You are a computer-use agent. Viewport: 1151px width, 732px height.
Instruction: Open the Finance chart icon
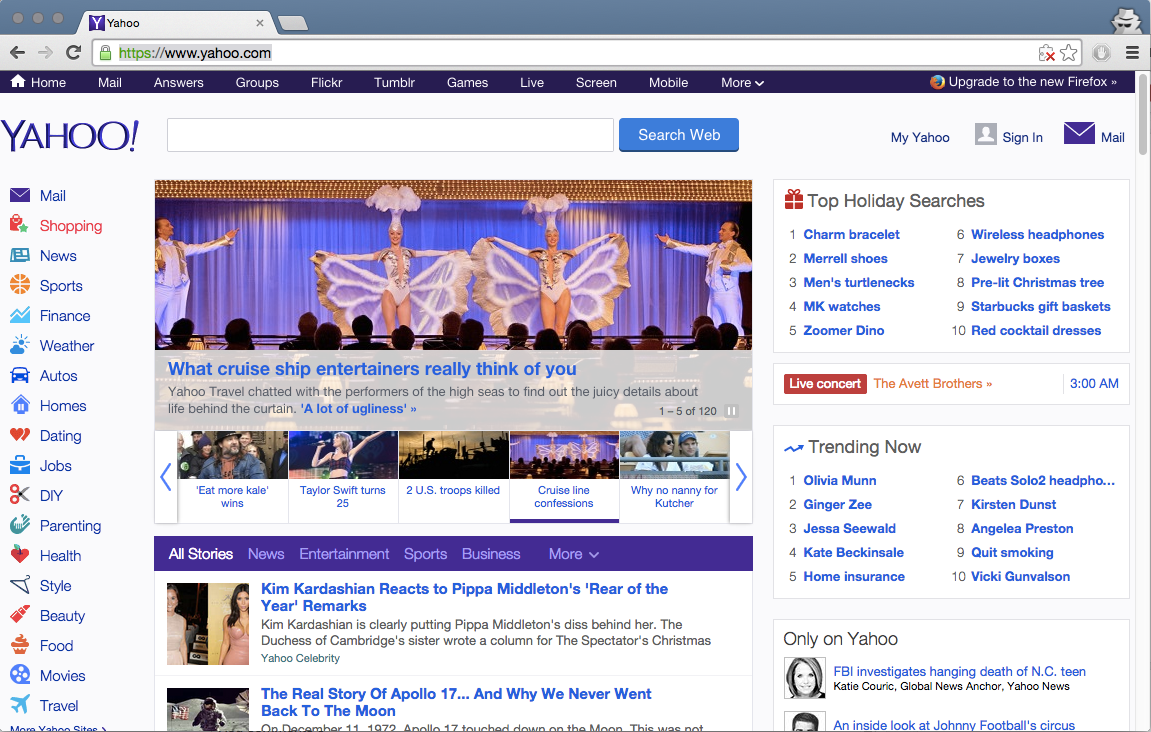20,315
